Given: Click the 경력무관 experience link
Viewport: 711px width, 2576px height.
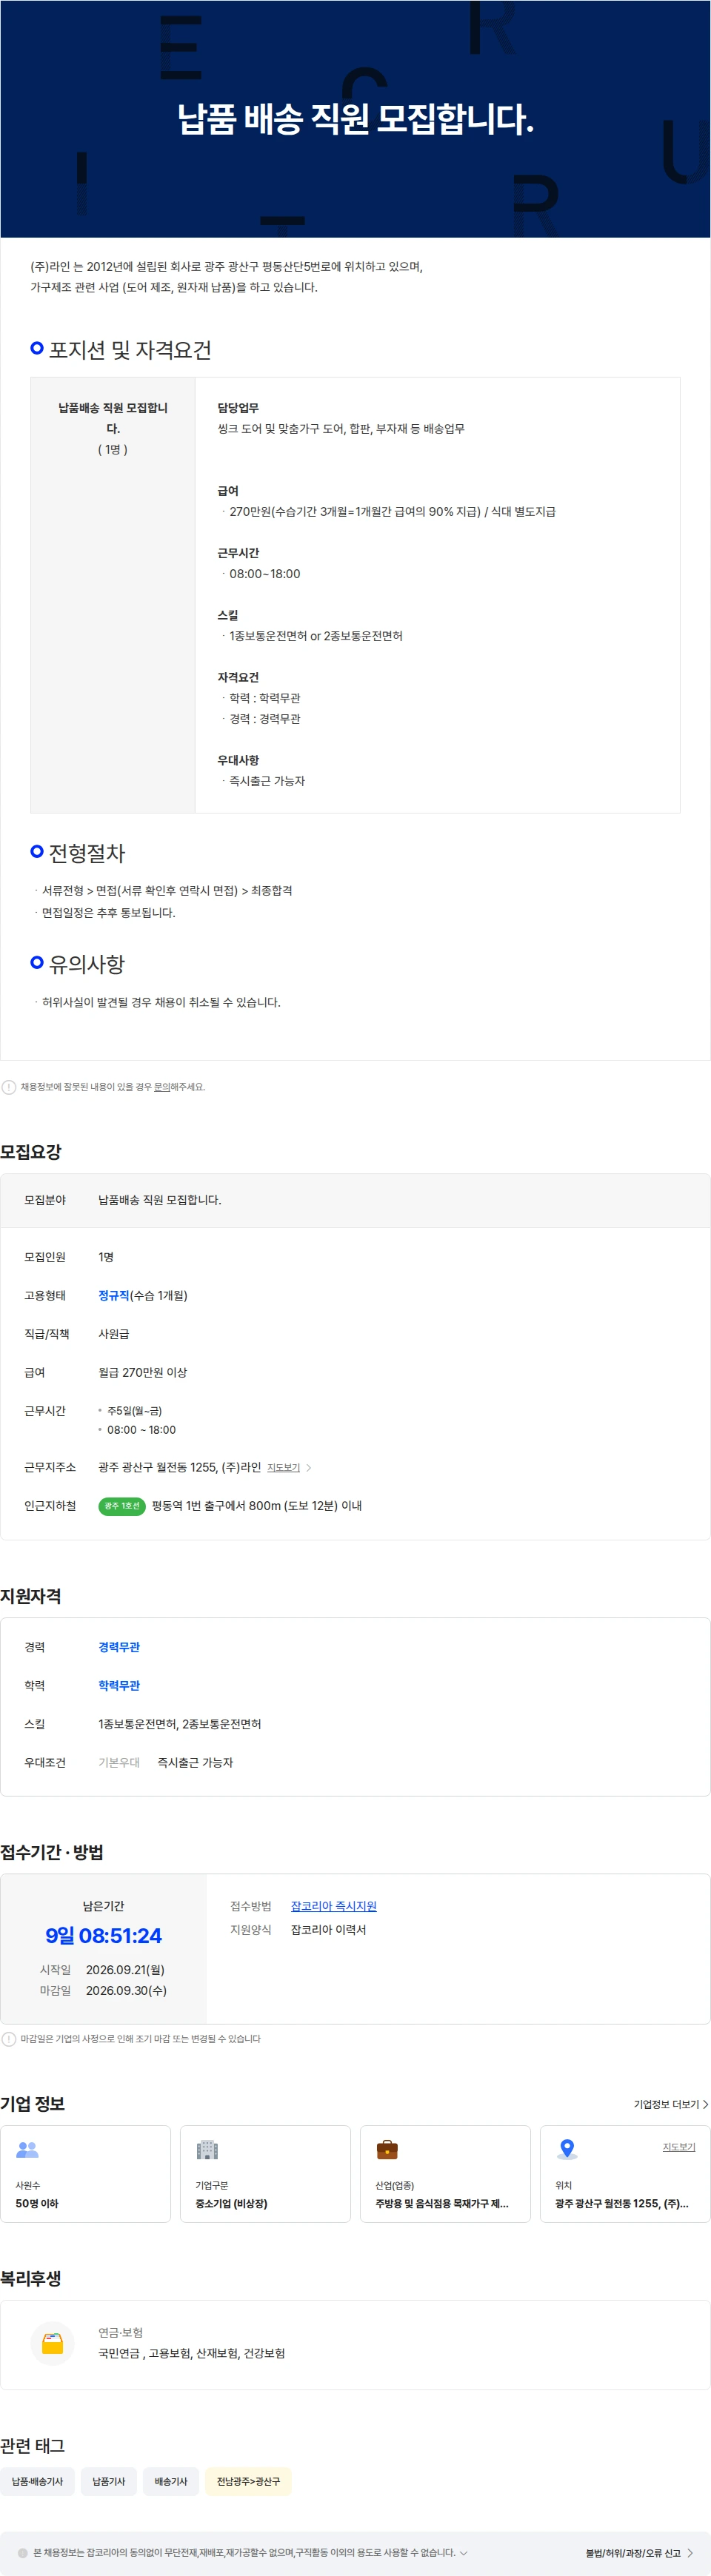Looking at the screenshot, I should (119, 1647).
